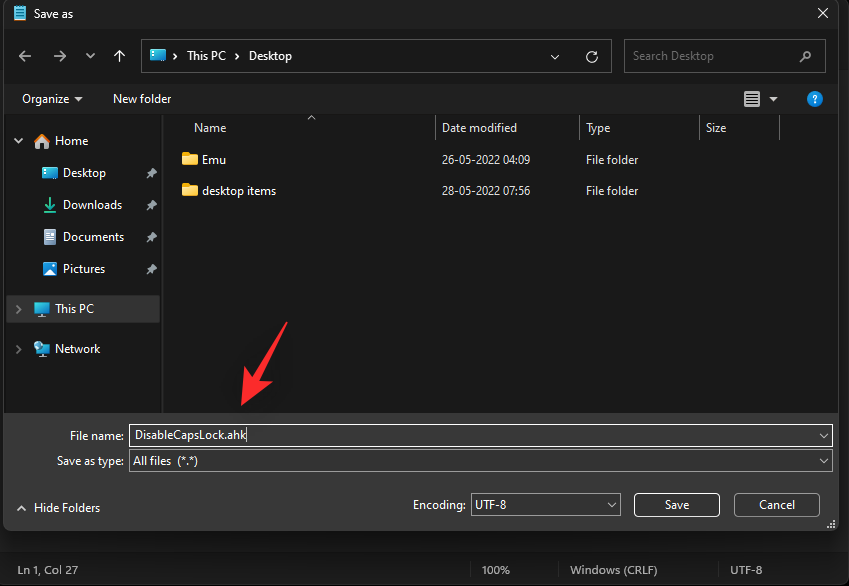Image resolution: width=849 pixels, height=586 pixels.
Task: Open Downloads in navigation pane
Action: (x=93, y=205)
